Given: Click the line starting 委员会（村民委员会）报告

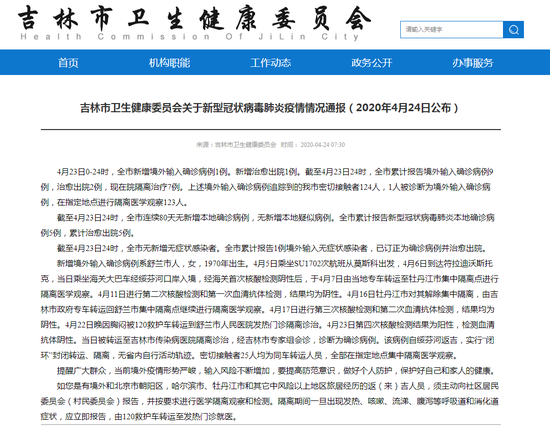Looking at the screenshot, I should click(269, 401).
